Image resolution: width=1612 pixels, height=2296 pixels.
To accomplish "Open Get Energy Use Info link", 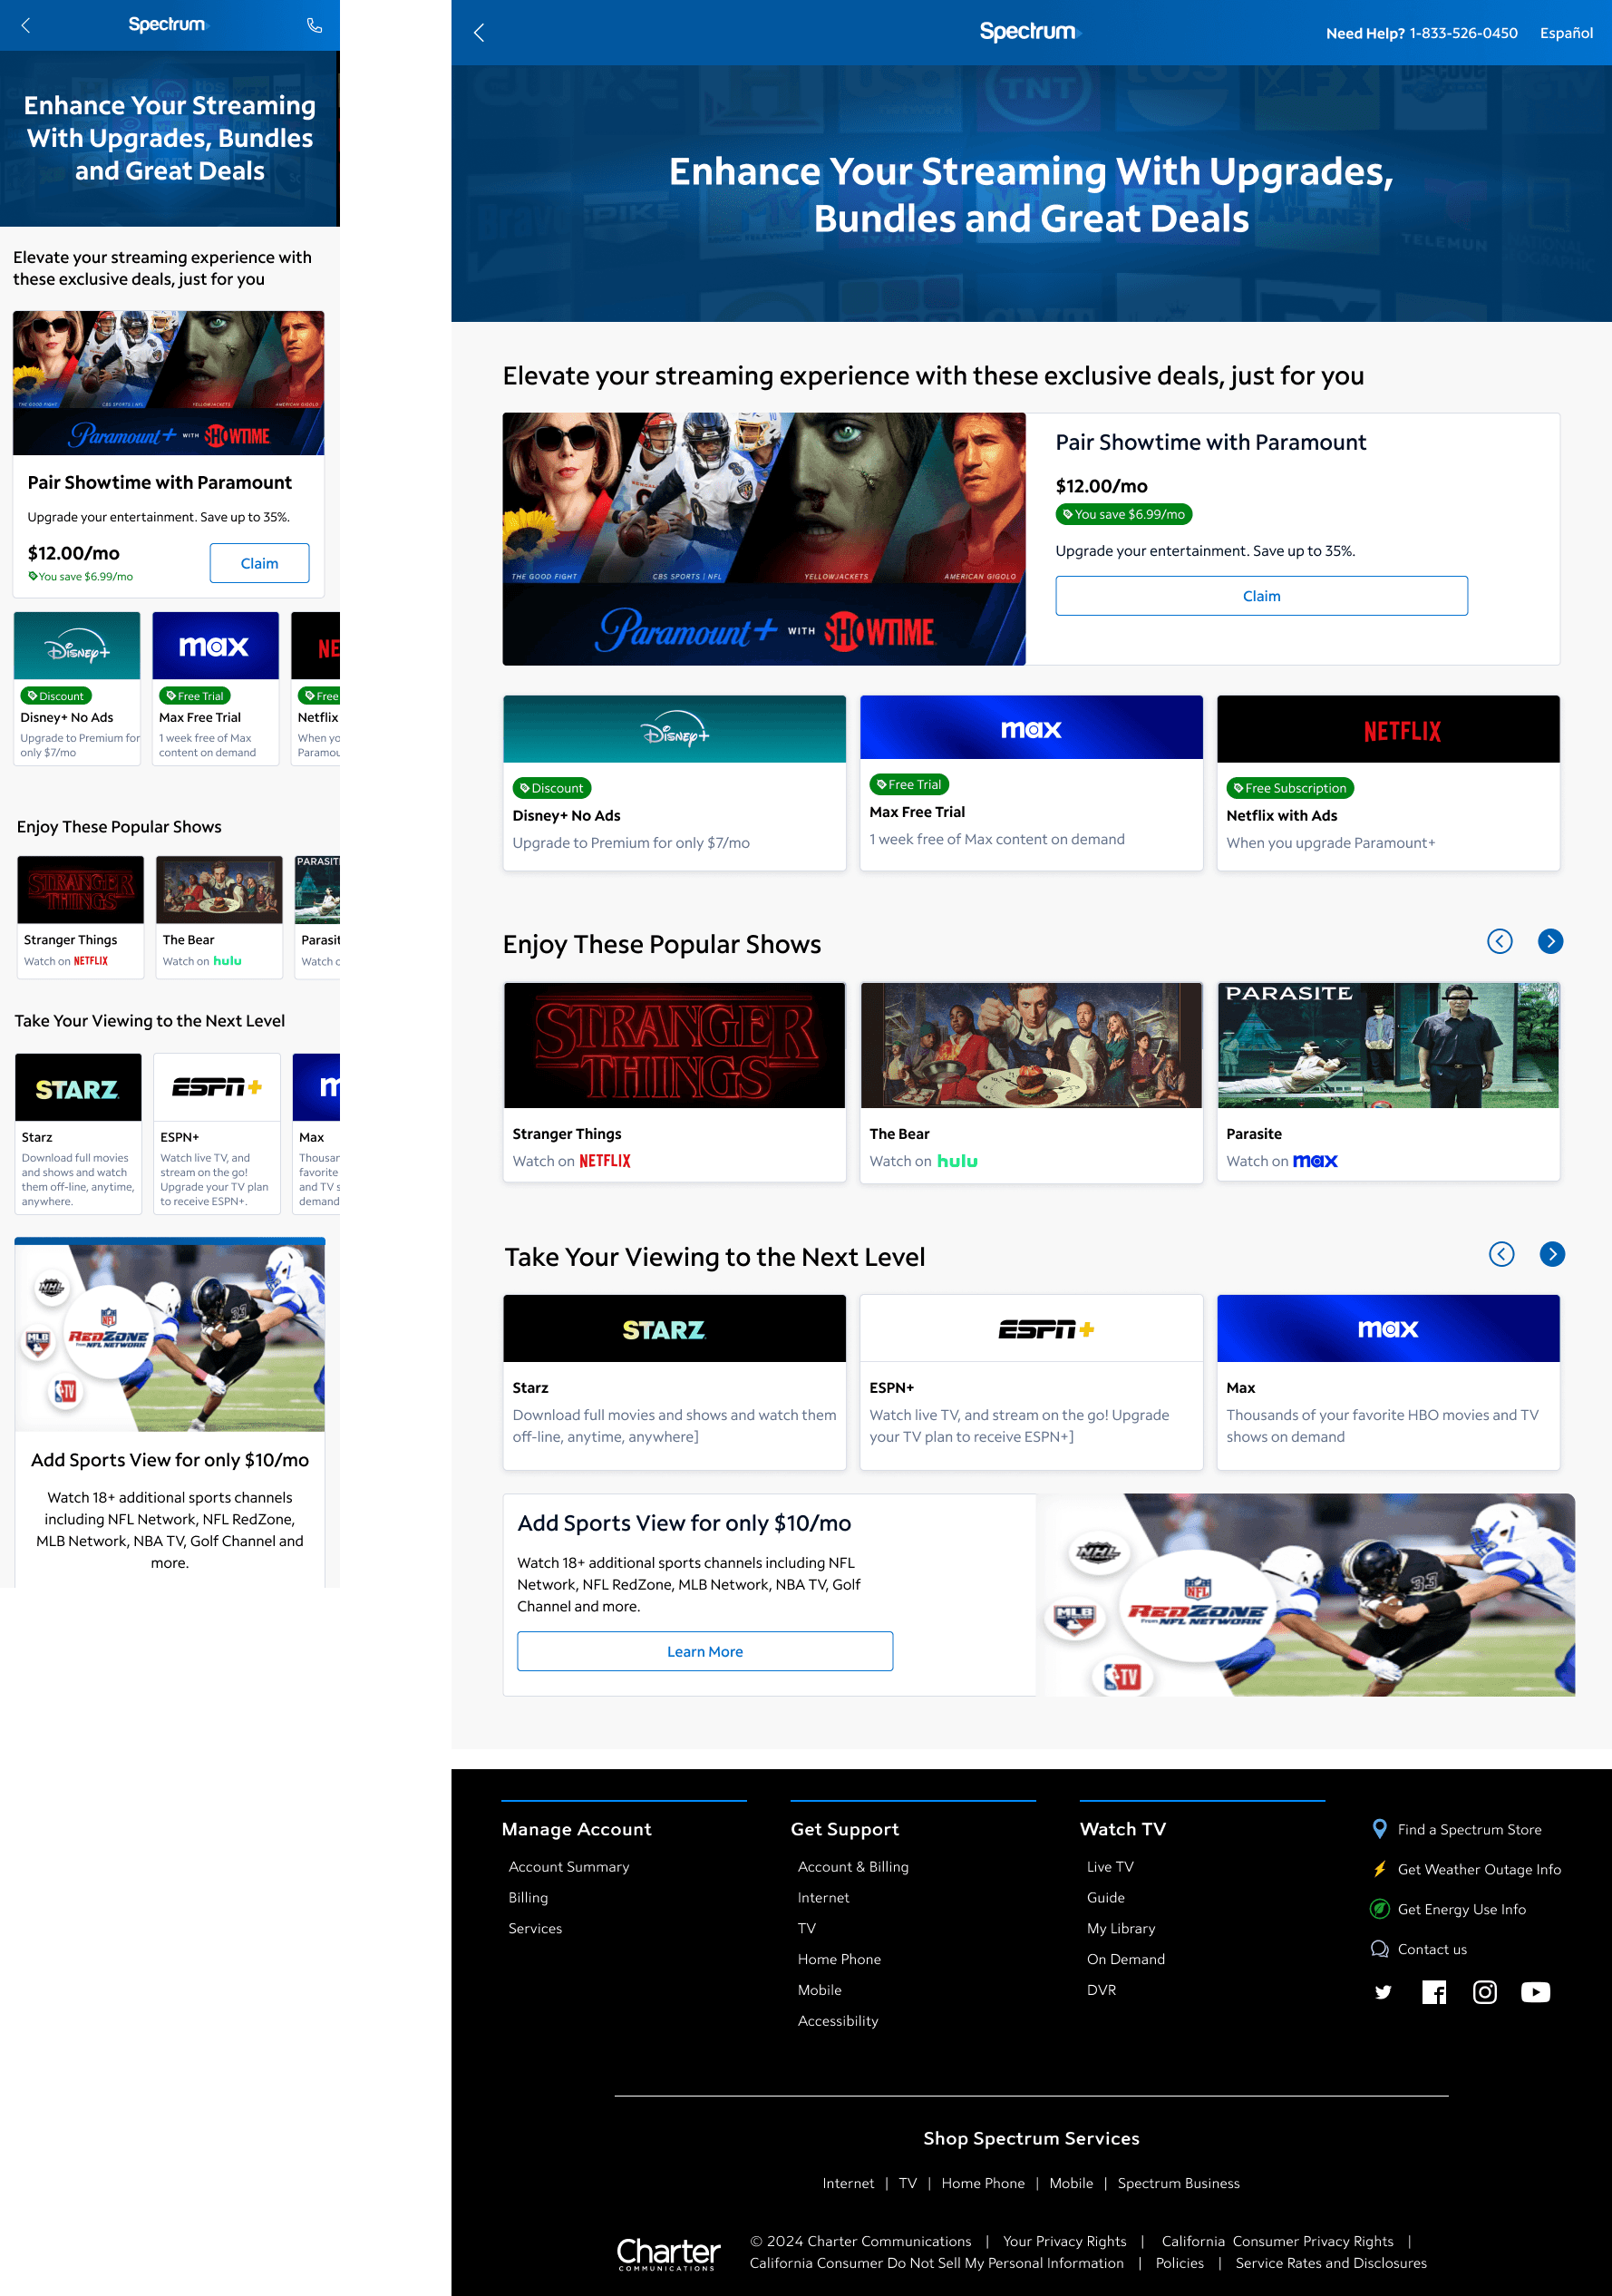I will tap(1461, 1909).
